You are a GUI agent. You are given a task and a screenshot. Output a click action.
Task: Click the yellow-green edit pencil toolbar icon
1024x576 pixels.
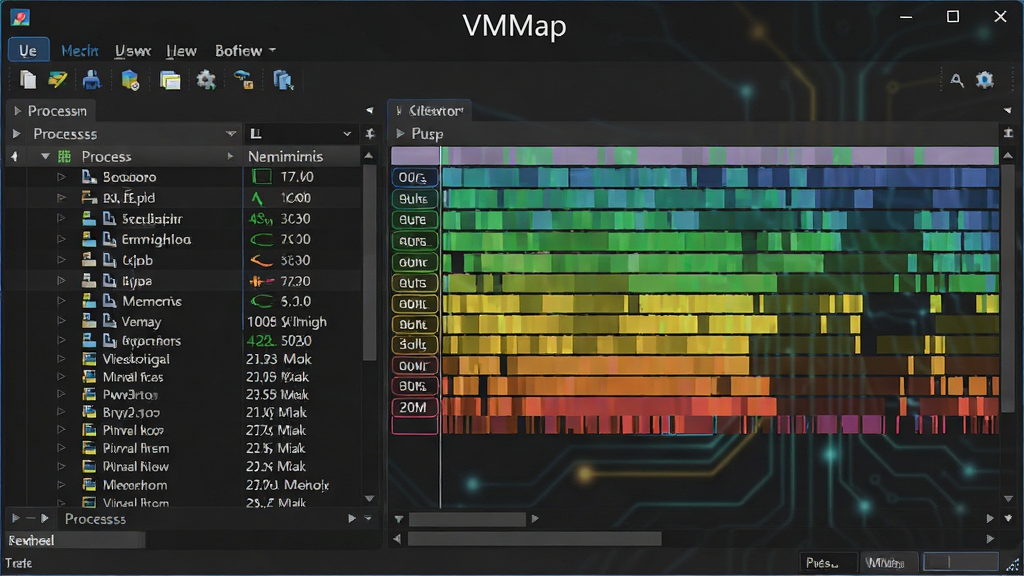(57, 80)
